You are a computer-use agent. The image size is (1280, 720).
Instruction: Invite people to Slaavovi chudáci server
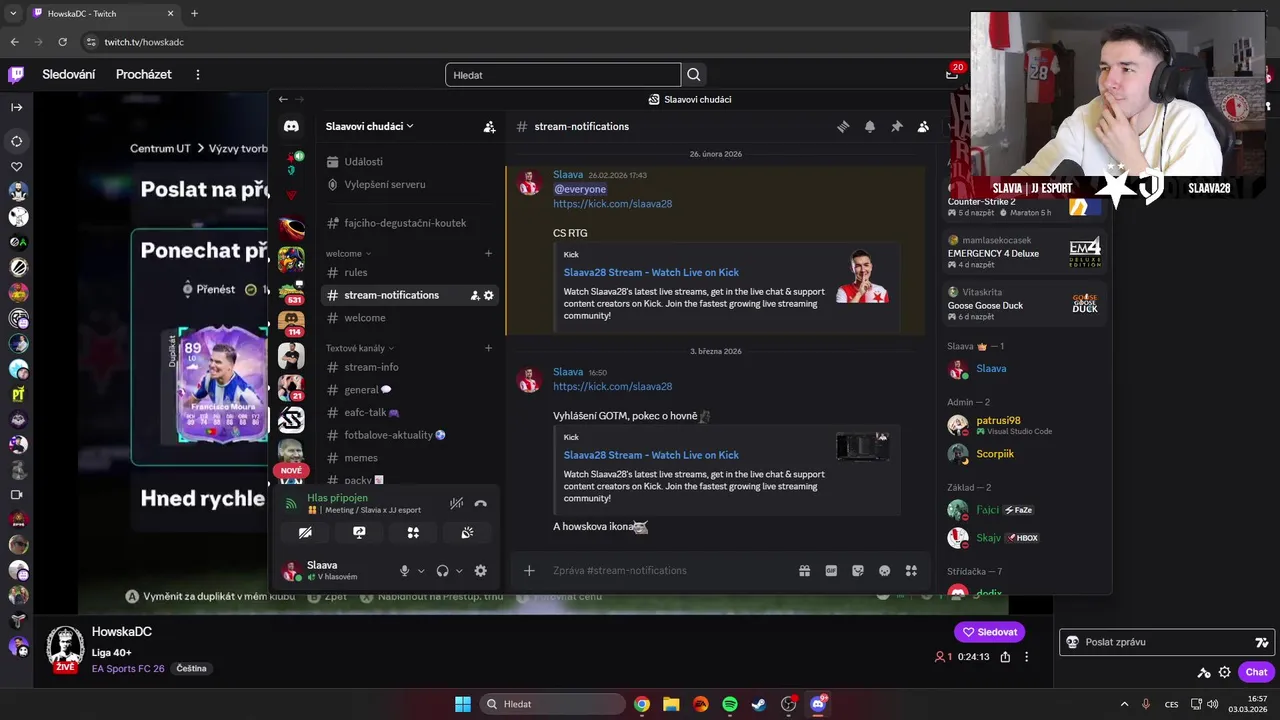tap(489, 127)
